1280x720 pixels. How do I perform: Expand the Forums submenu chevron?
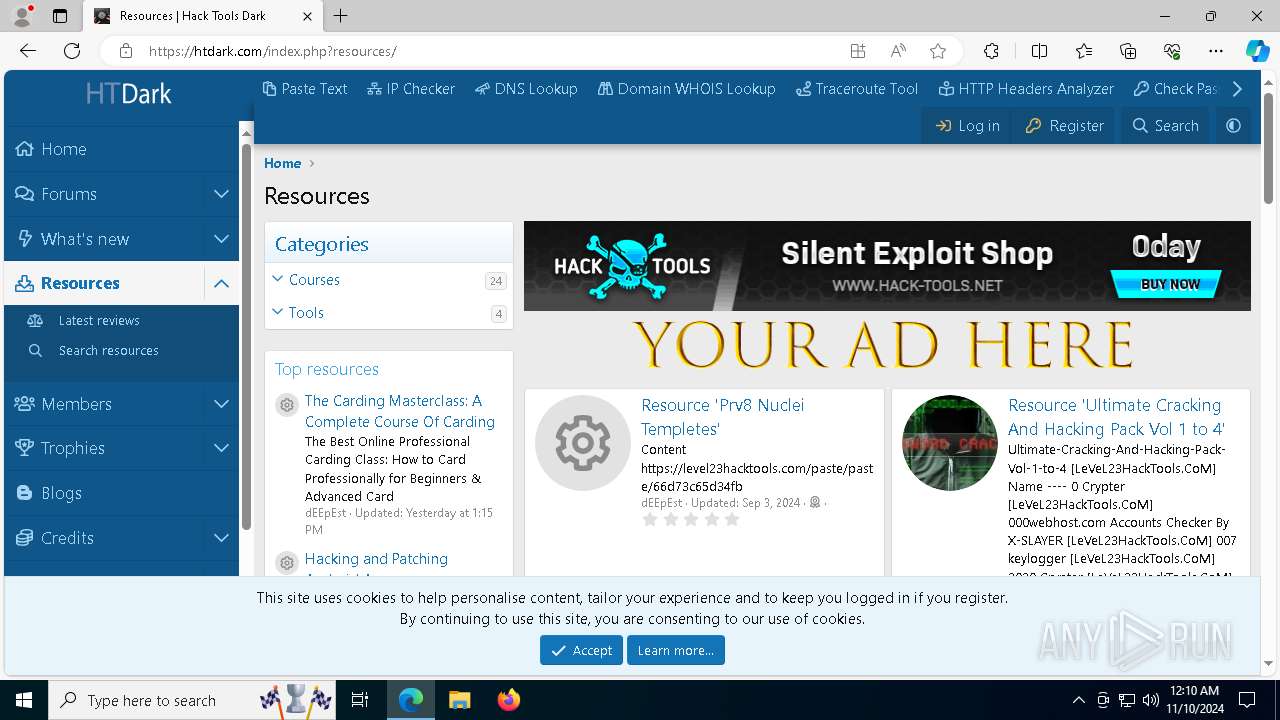point(221,194)
